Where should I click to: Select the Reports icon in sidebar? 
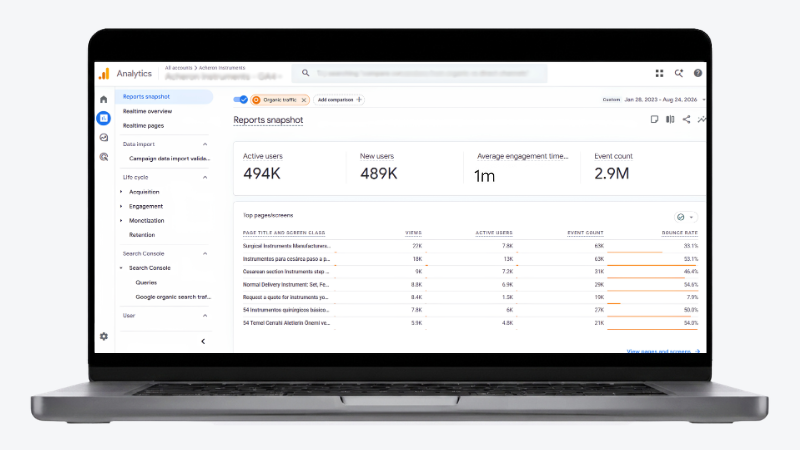point(104,118)
